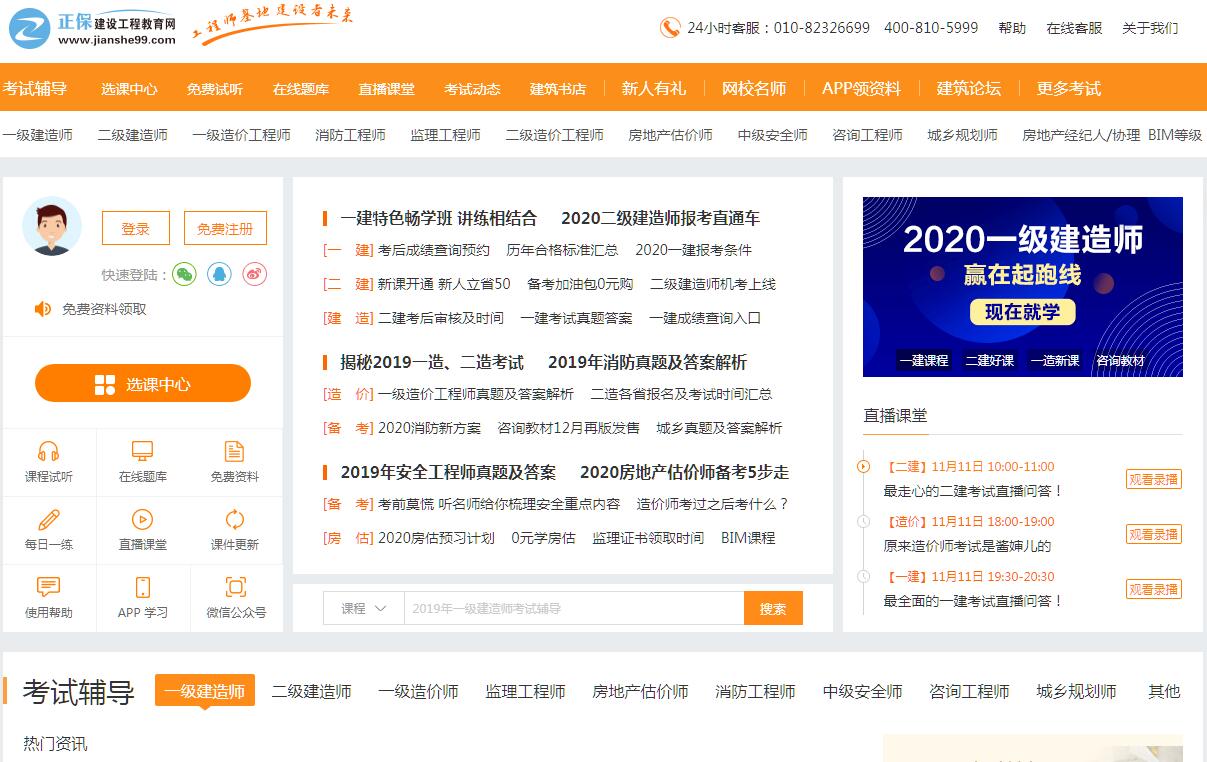Open 直播课堂 play icon in sidebar
1207x762 pixels.
point(142,520)
